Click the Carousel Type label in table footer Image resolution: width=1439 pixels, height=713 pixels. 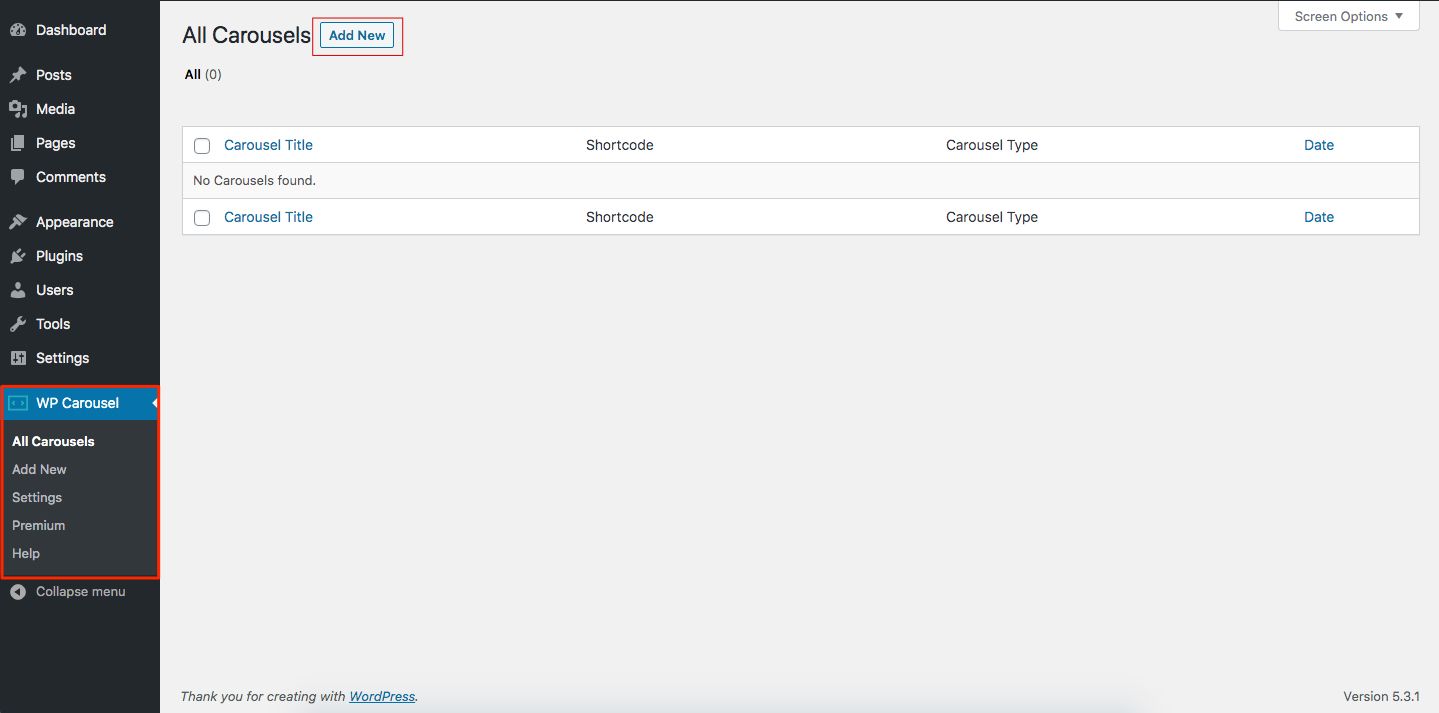coord(992,217)
